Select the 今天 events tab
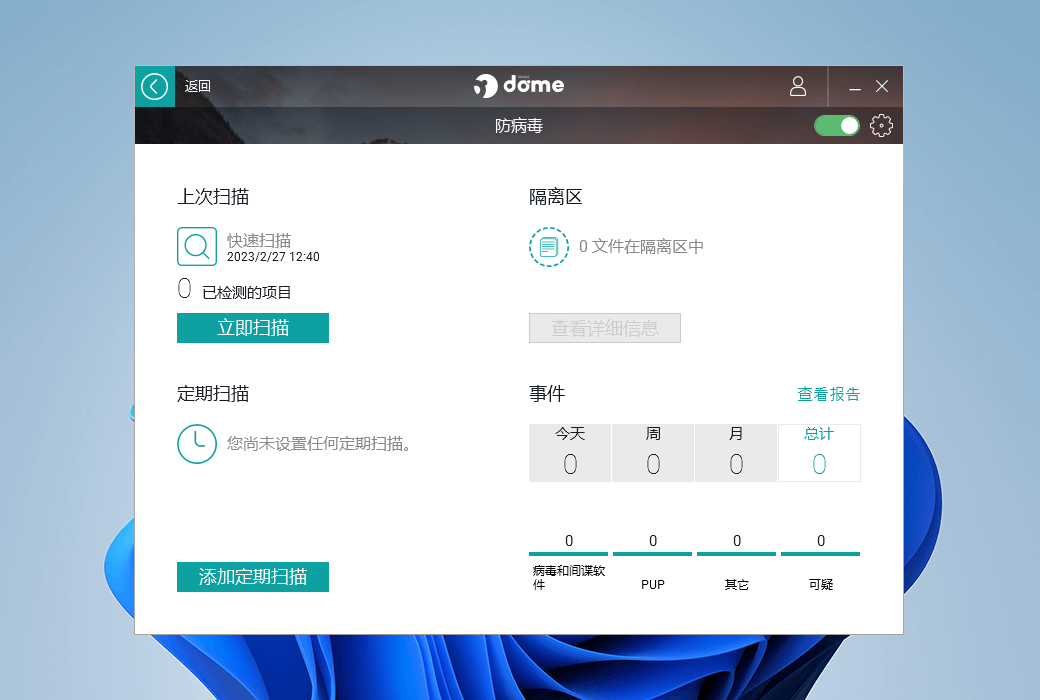Image resolution: width=1040 pixels, height=700 pixels. 570,453
